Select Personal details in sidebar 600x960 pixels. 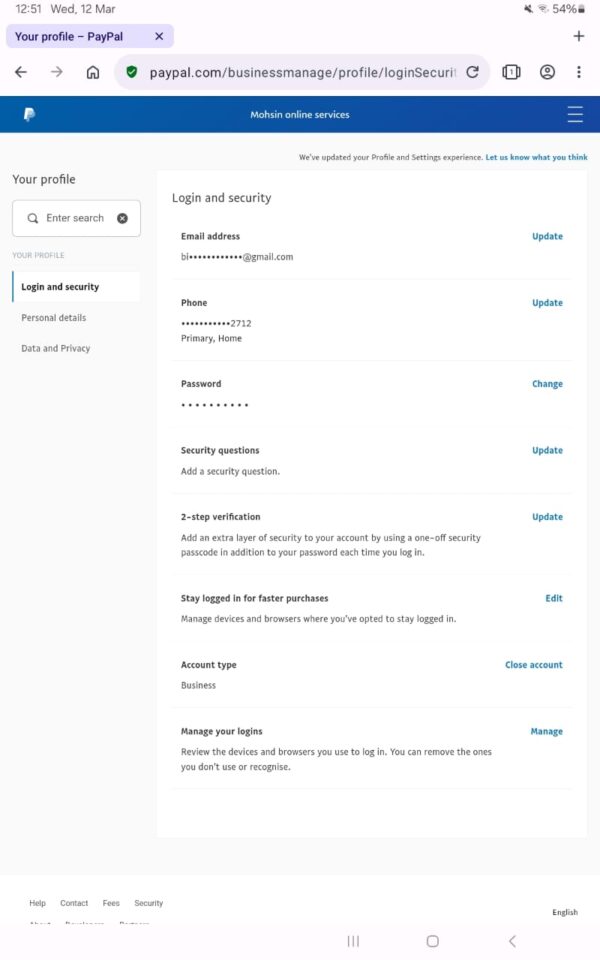coord(54,318)
